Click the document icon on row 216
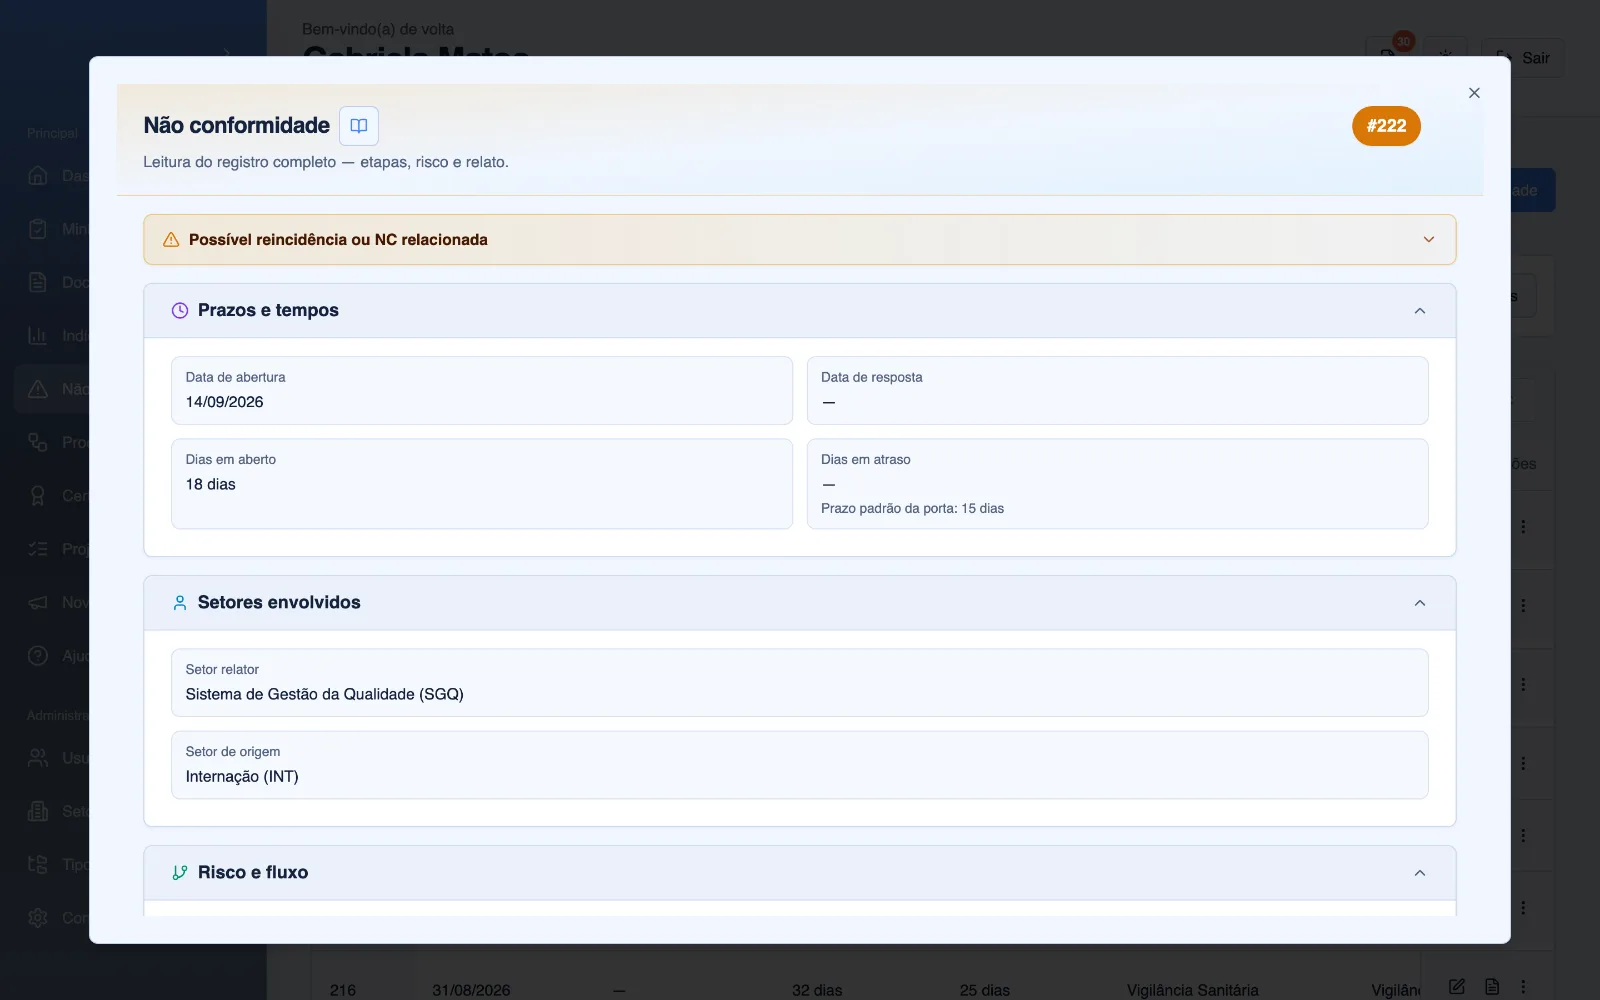Screen dimensions: 1600x1000 (1492, 987)
